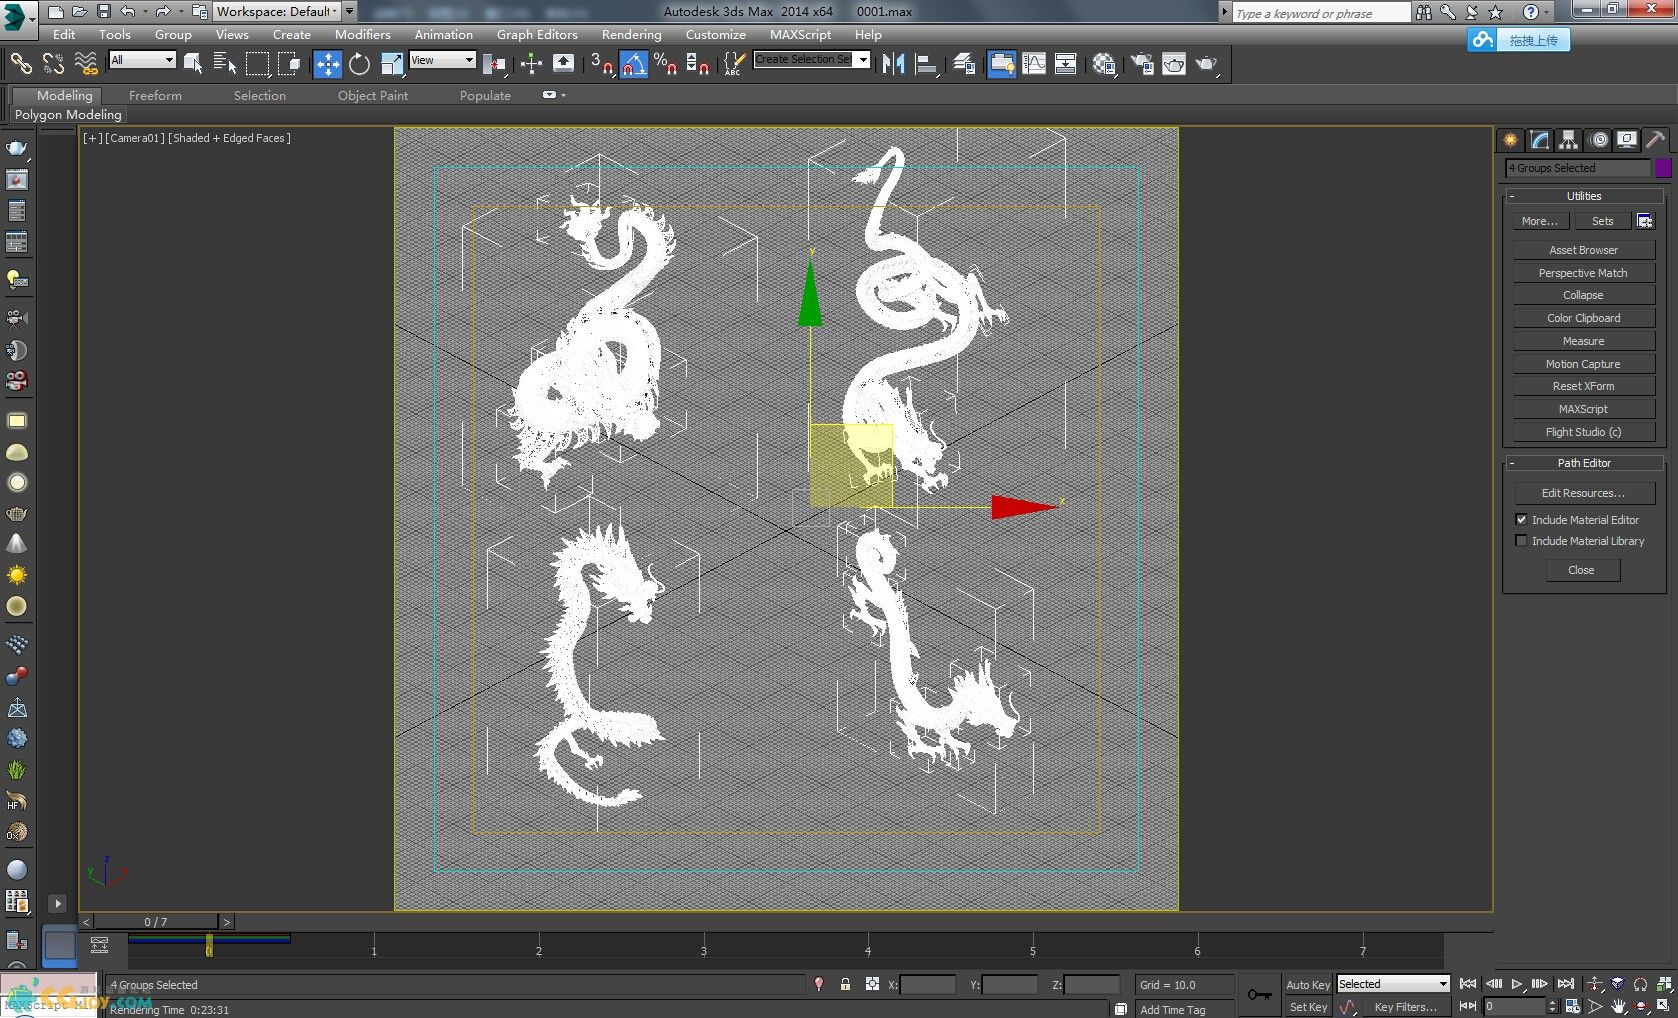1678x1018 pixels.
Task: Uncheck Include Material Editor
Action: click(x=1522, y=520)
